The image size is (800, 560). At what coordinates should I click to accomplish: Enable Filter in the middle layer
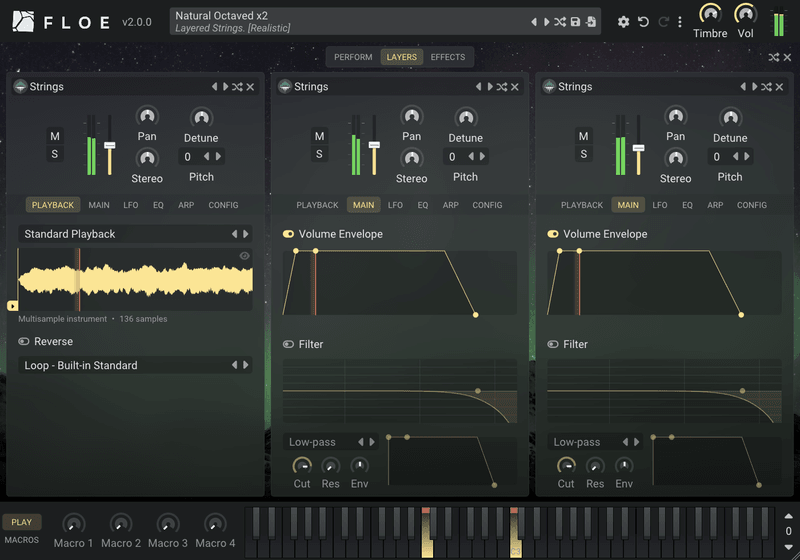[x=288, y=344]
